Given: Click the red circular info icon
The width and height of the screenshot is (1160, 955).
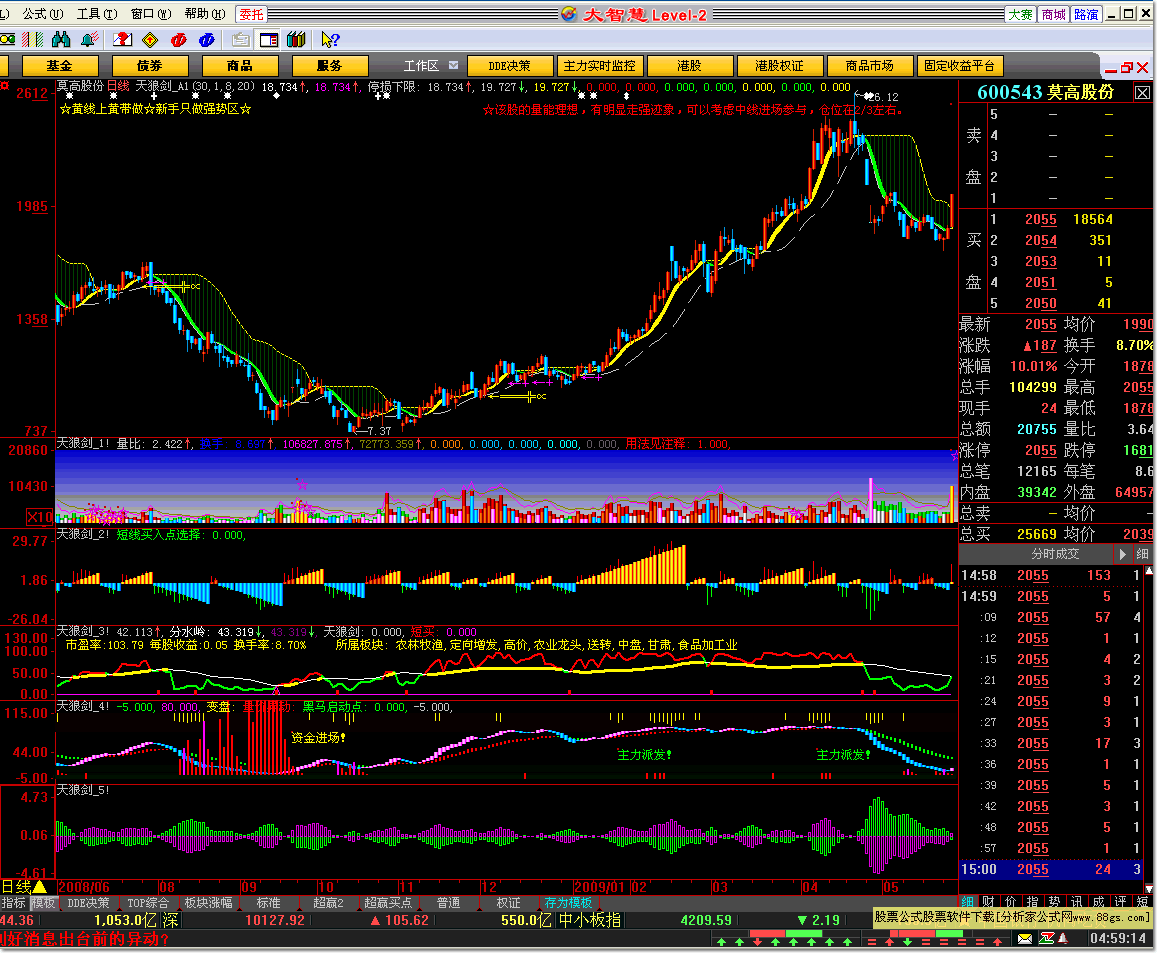Looking at the screenshot, I should pos(178,39).
